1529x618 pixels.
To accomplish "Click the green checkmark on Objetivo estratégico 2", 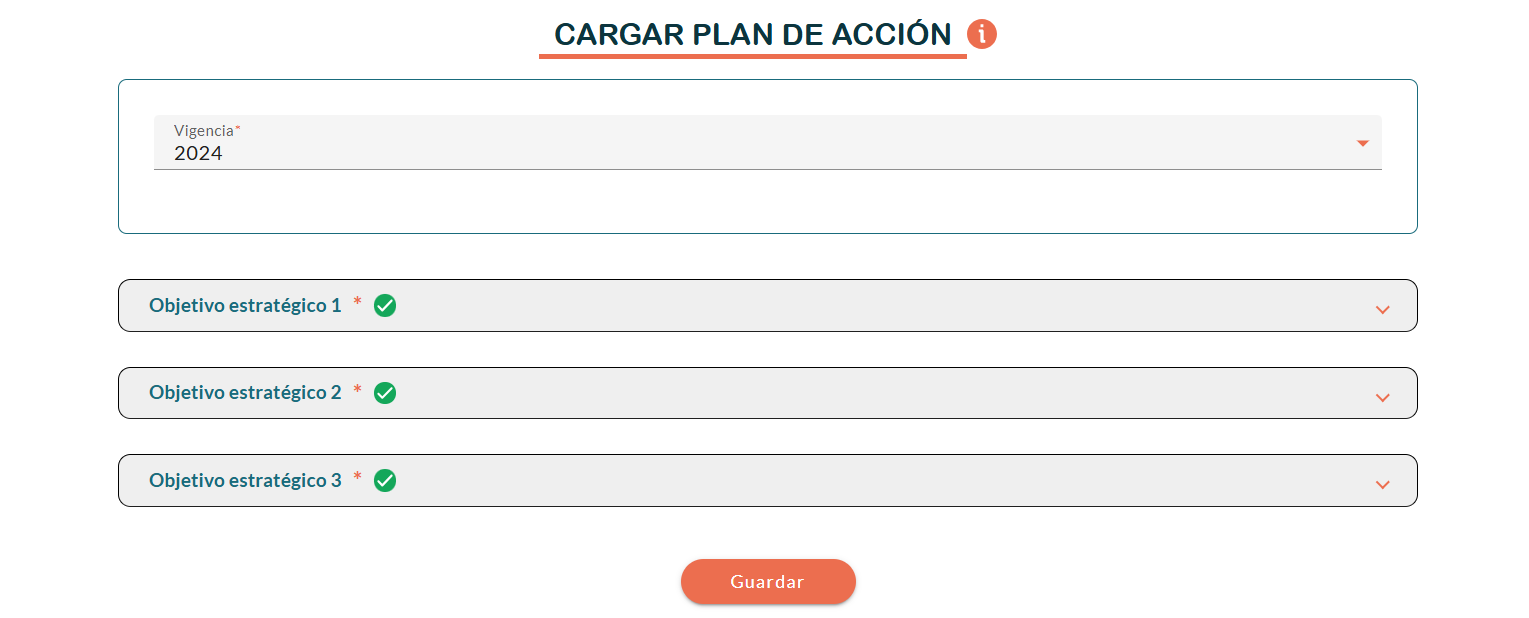I will pos(385,393).
